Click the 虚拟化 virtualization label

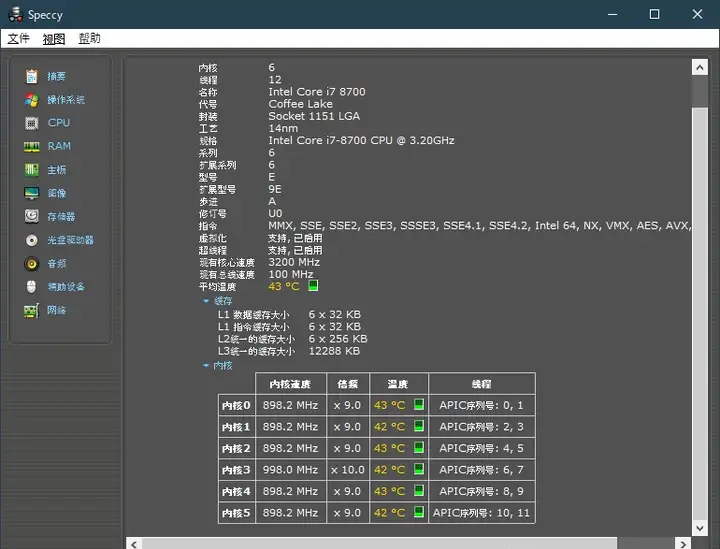click(x=213, y=238)
